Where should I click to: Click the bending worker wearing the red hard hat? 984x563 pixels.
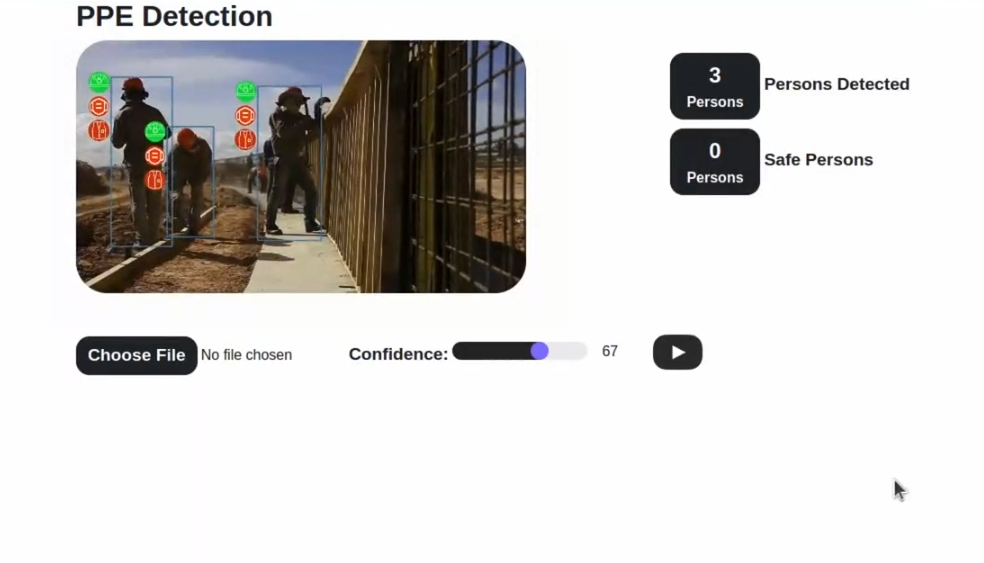[190, 181]
